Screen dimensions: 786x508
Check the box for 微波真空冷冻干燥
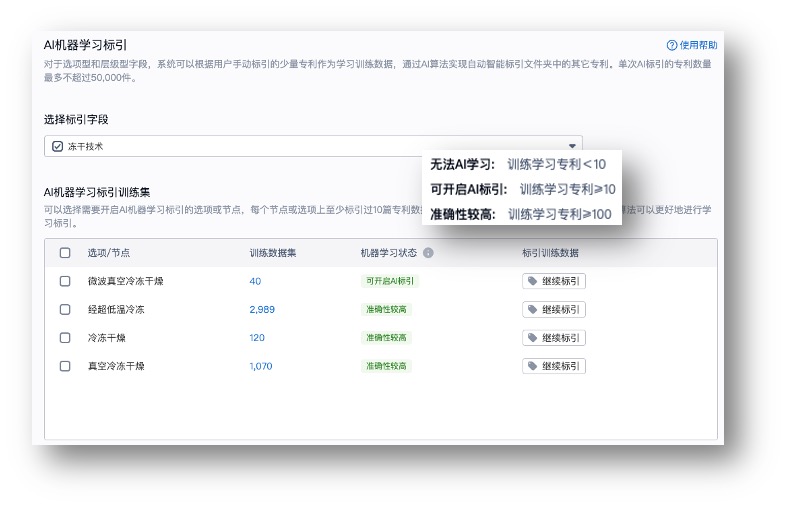click(x=65, y=282)
